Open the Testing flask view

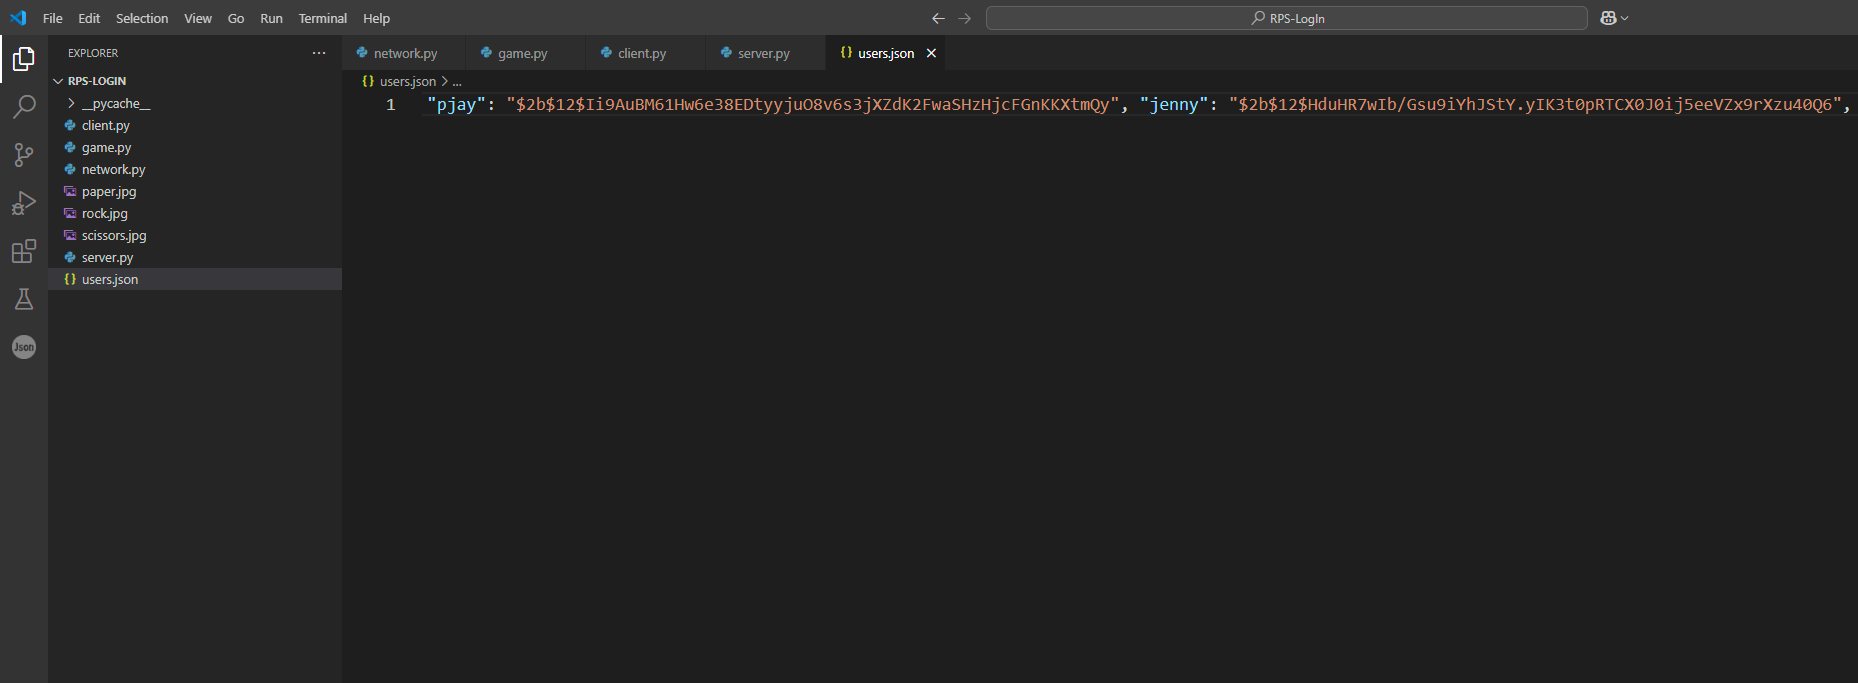tap(24, 299)
